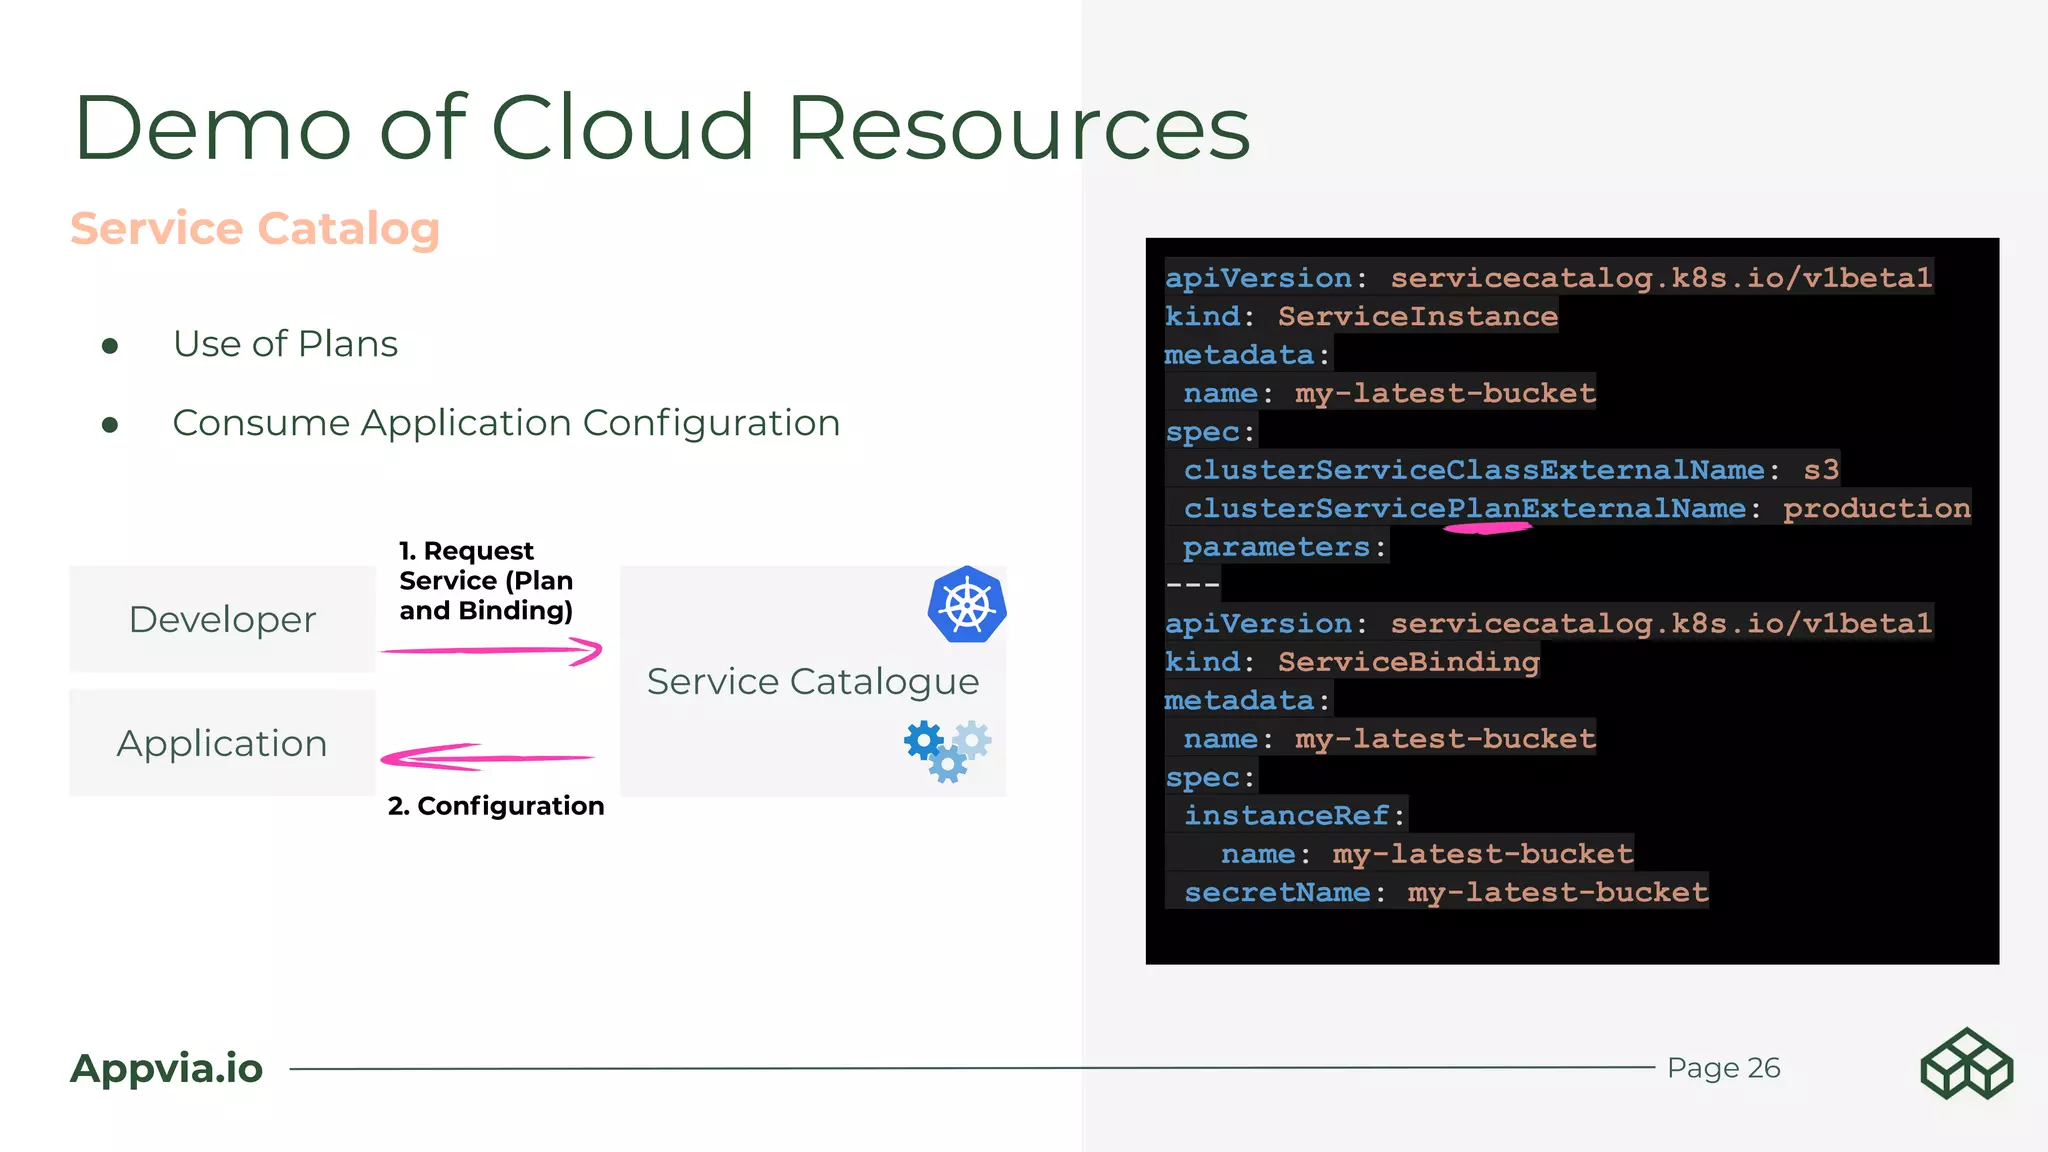Click the Service Catalogue box label
This screenshot has width=2048, height=1152.
[x=813, y=682]
